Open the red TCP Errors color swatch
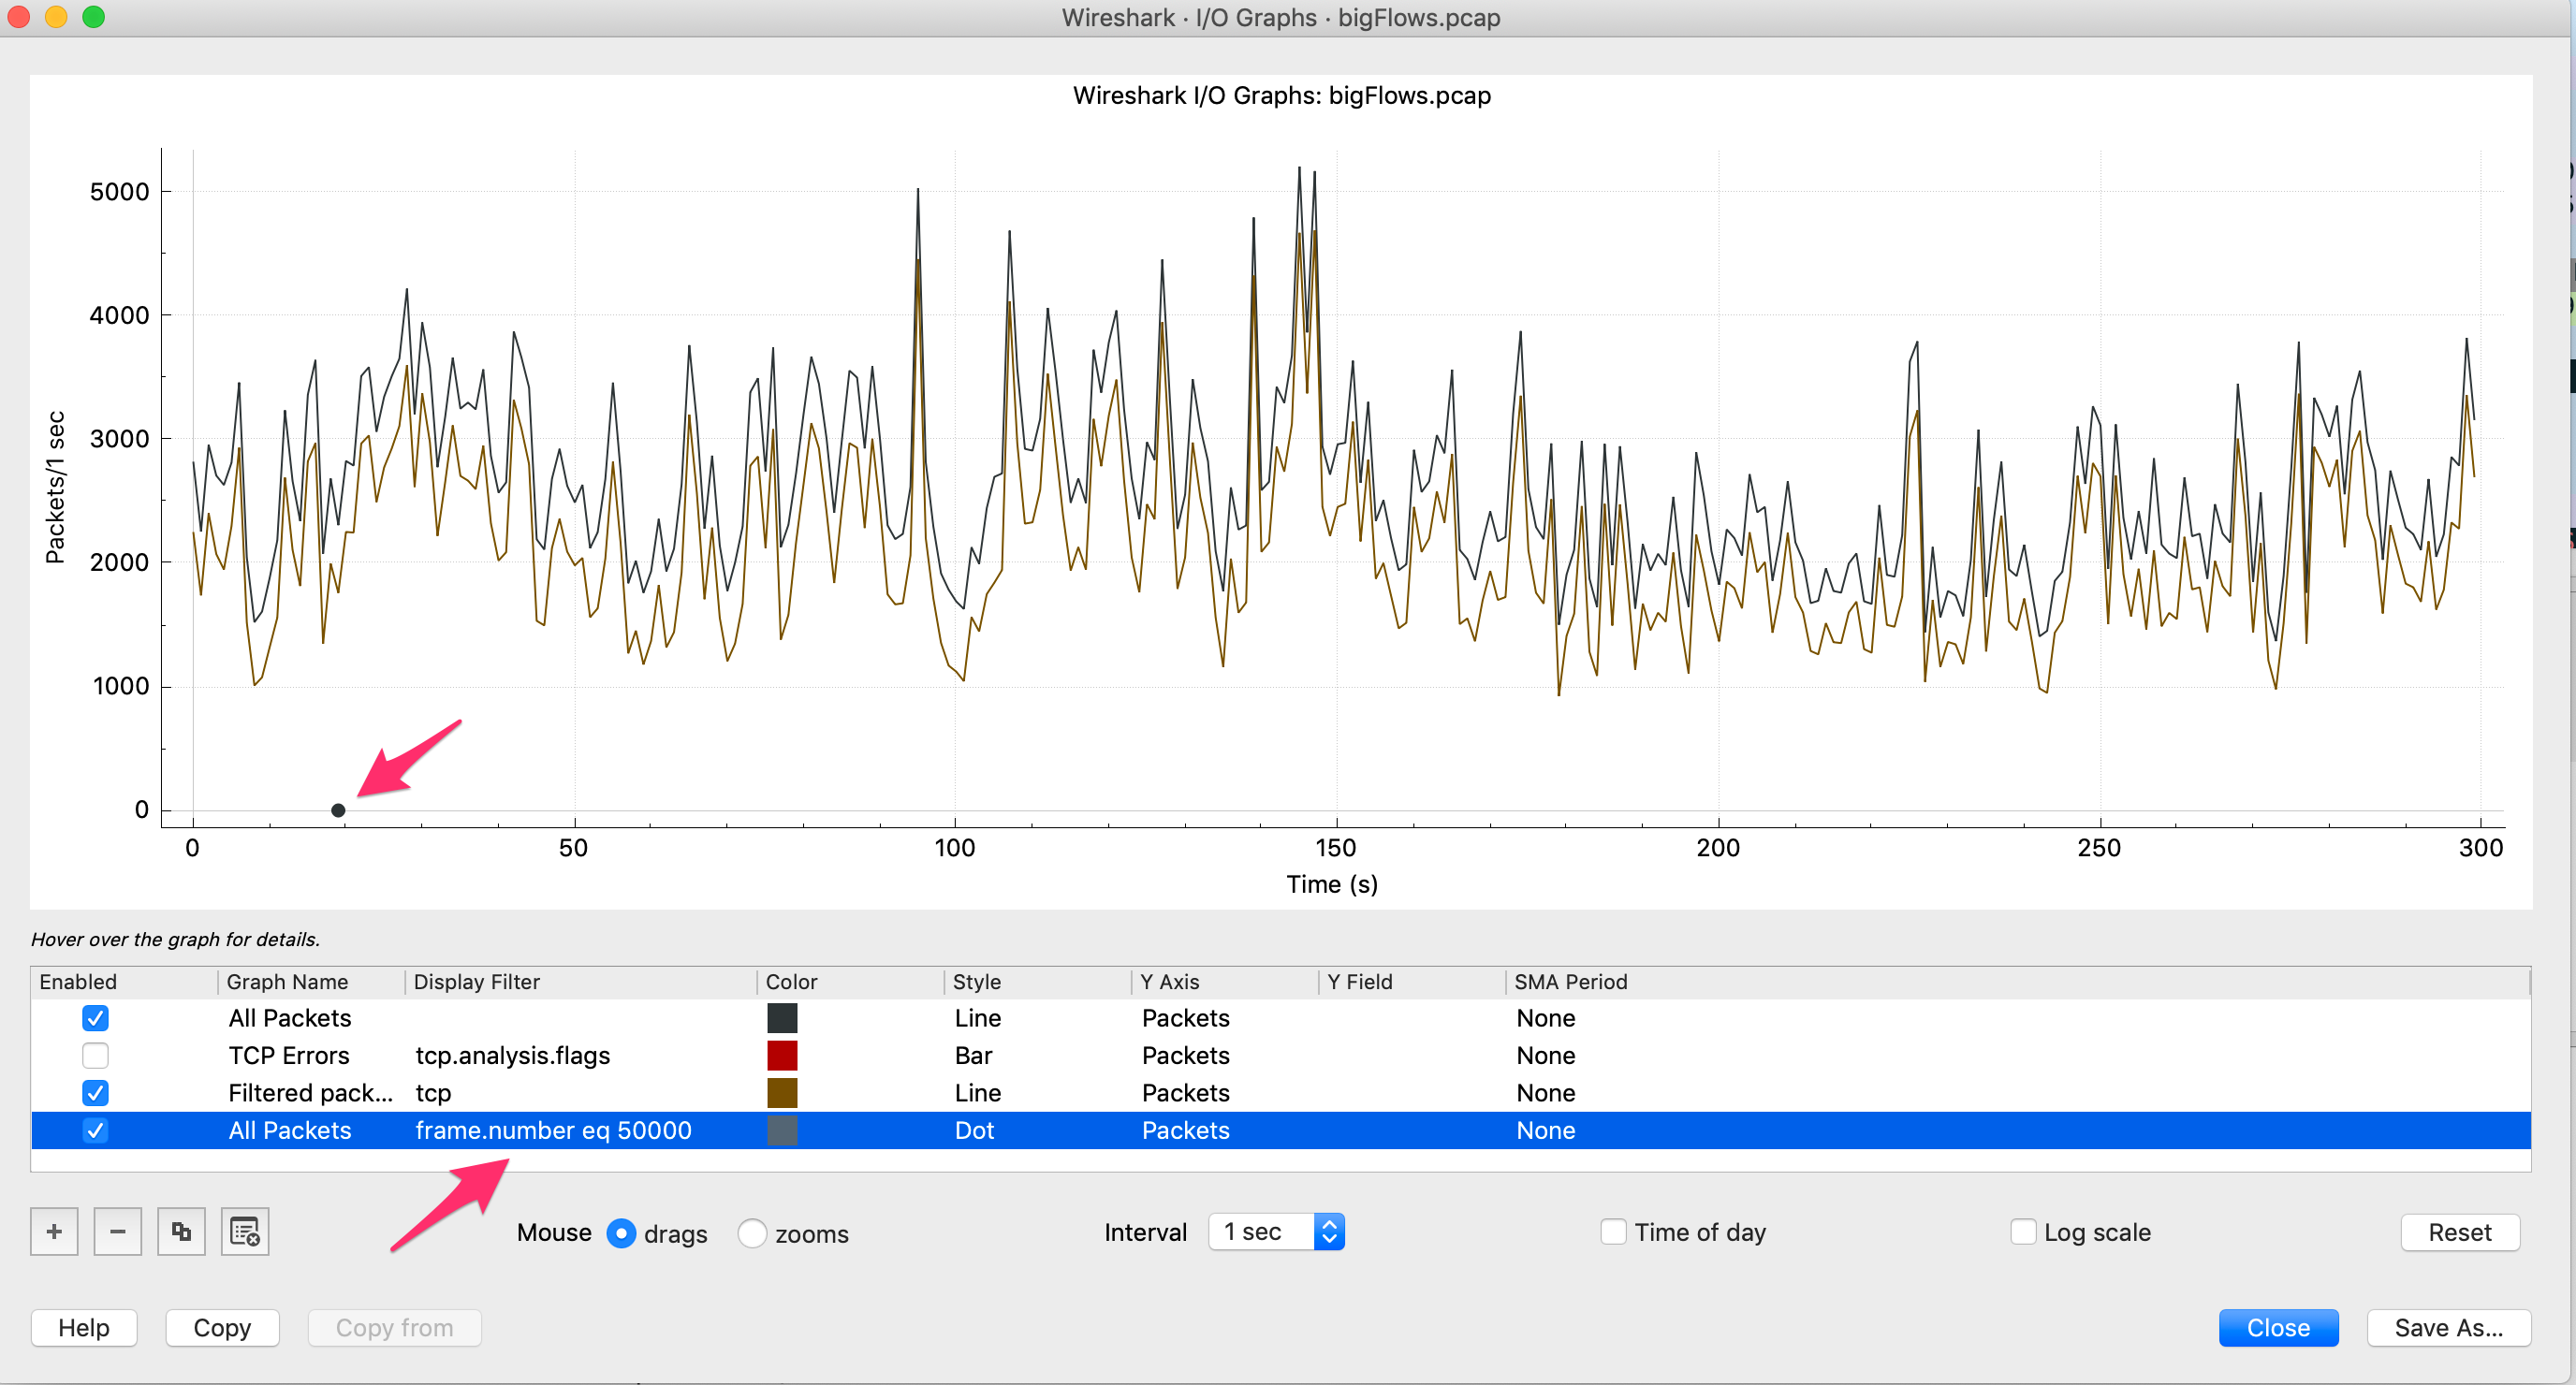 pos(782,1055)
